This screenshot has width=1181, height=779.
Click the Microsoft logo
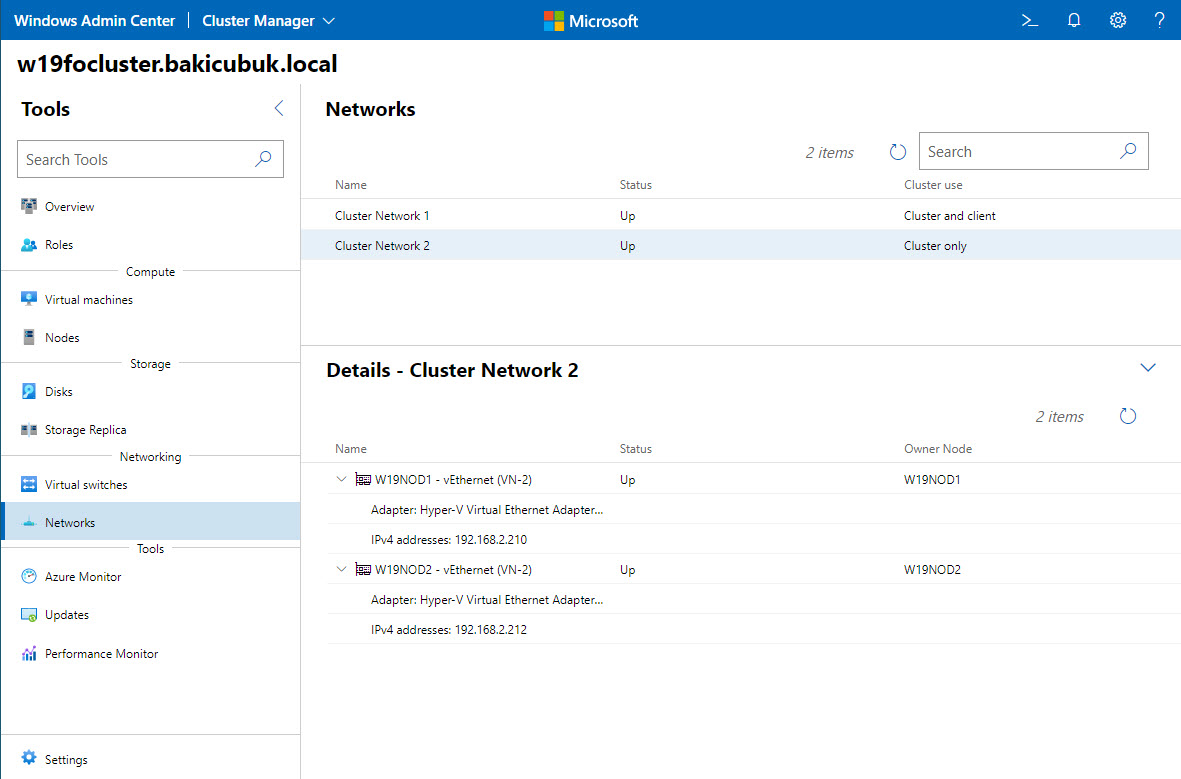point(591,21)
